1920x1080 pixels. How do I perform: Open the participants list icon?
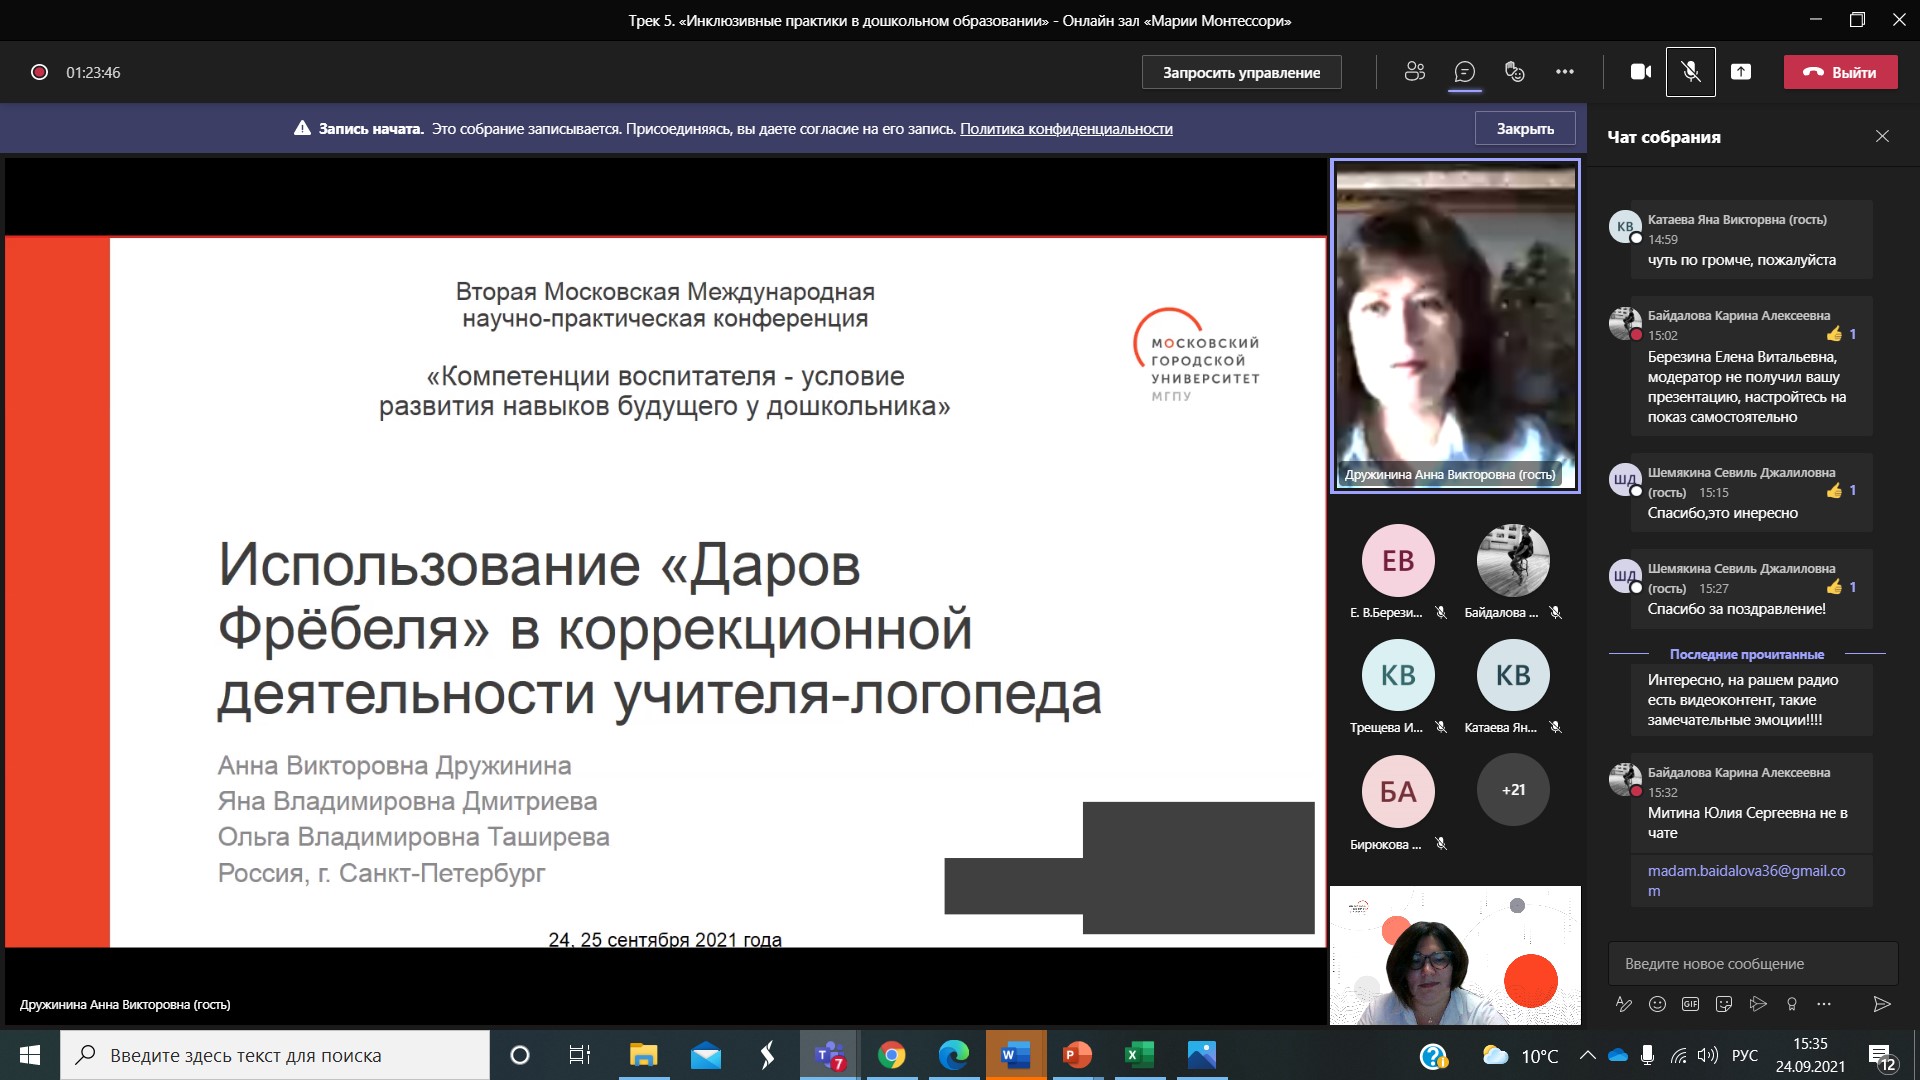(x=1414, y=72)
